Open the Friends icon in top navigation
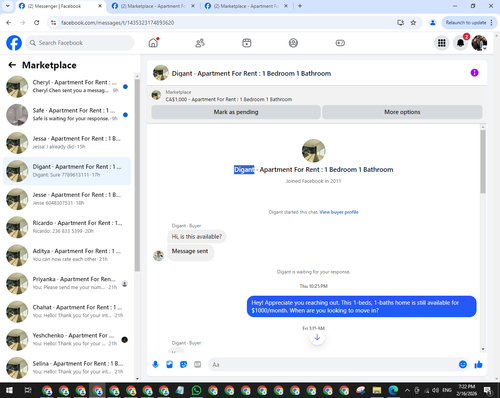 coord(200,43)
